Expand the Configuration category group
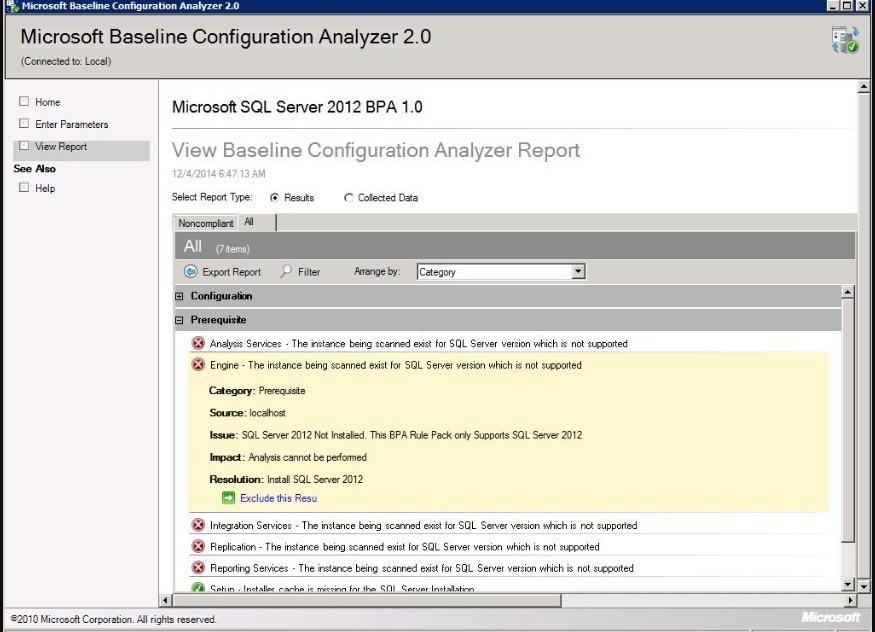The height and width of the screenshot is (632, 875). [179, 296]
